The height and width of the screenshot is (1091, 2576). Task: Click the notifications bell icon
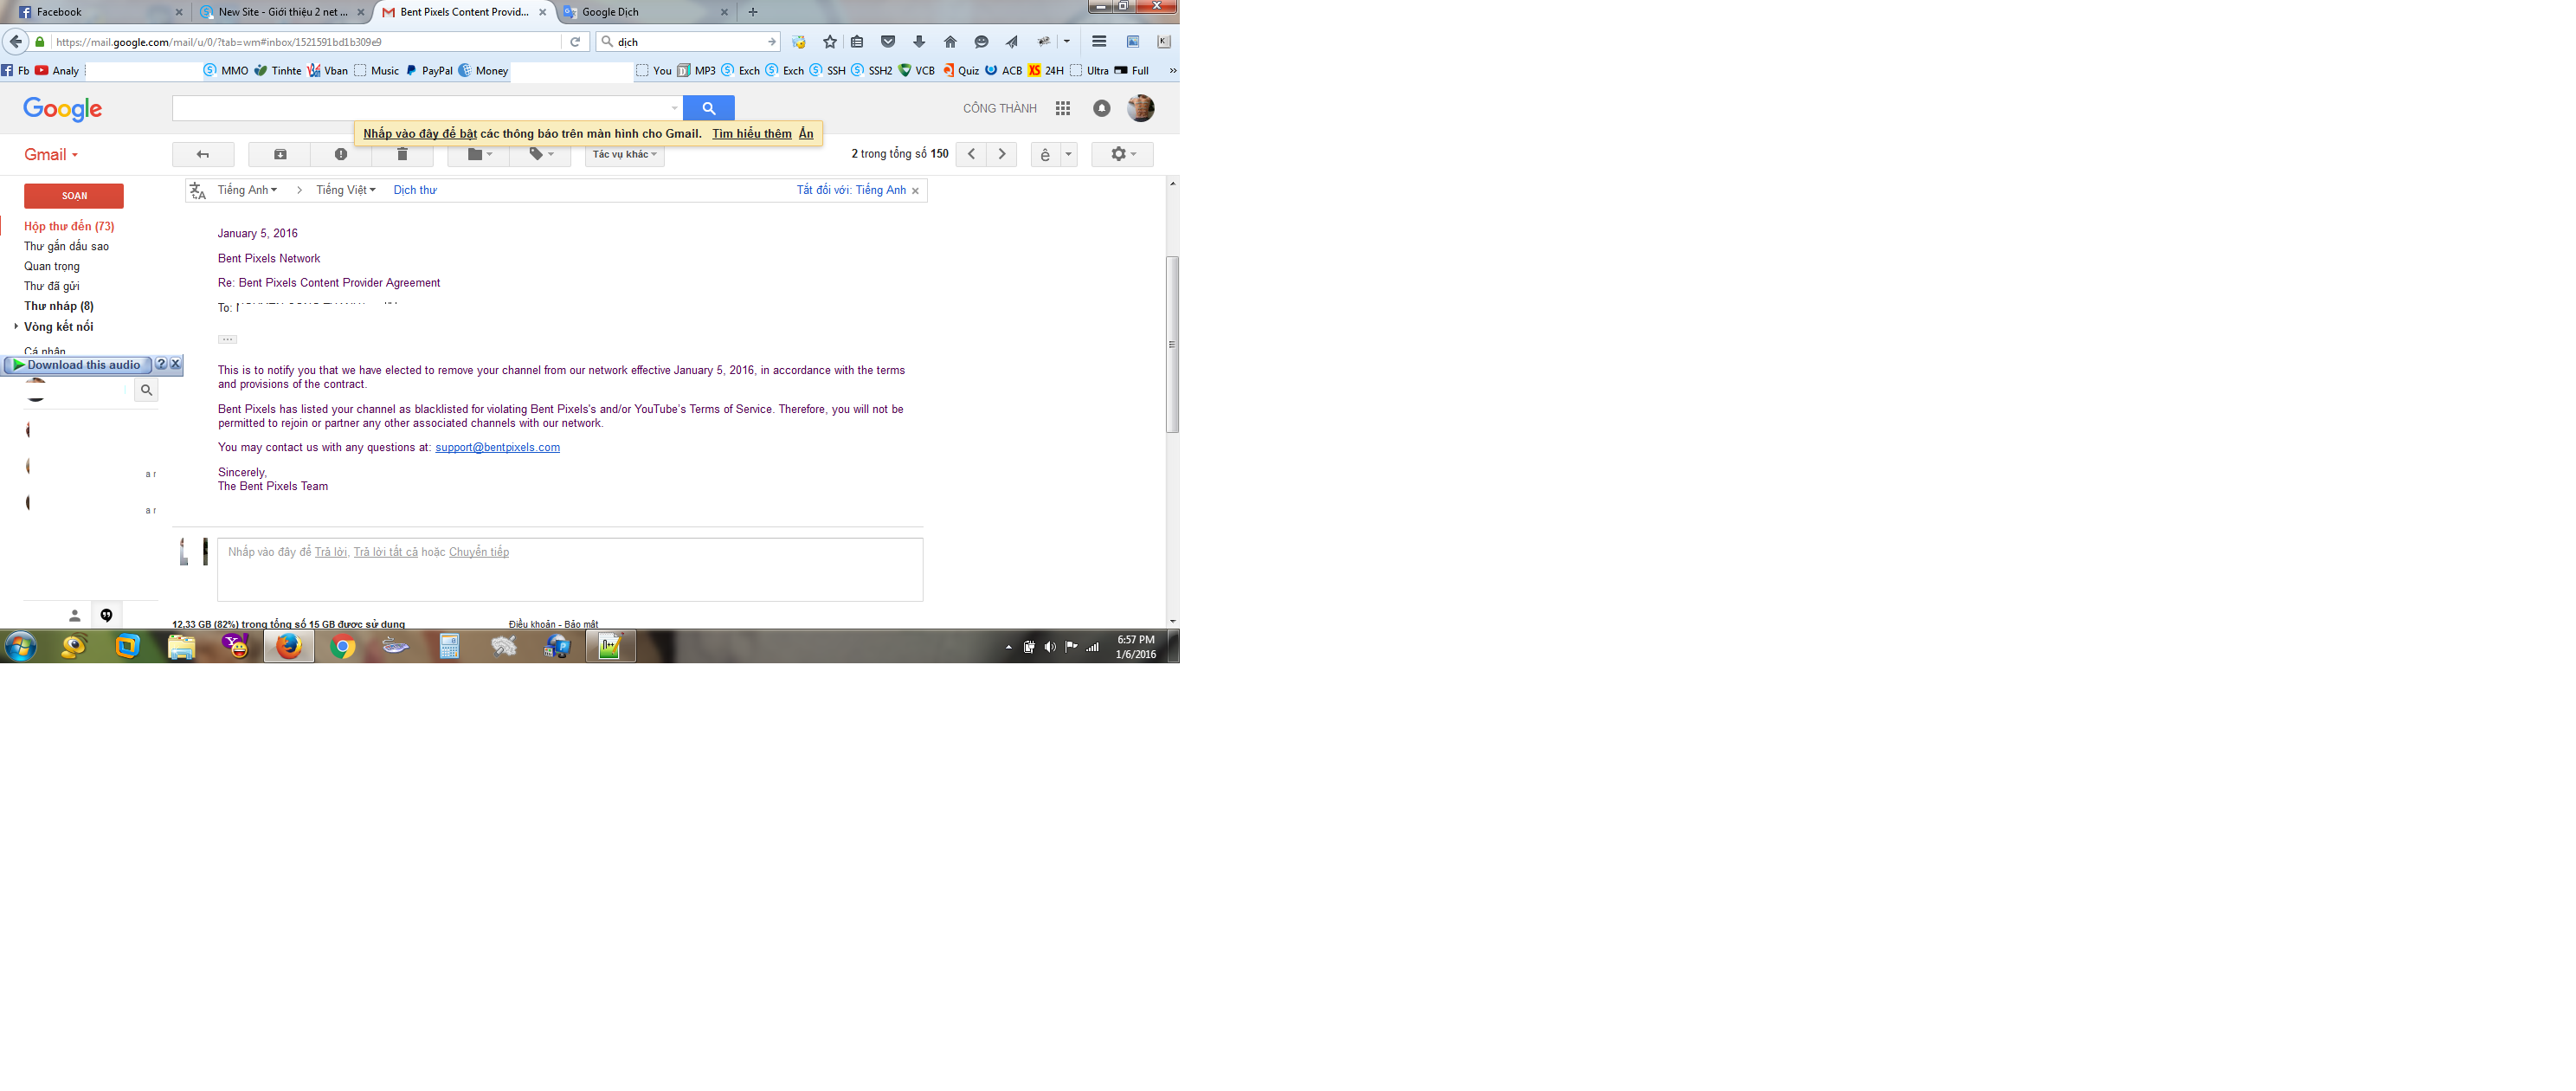(x=1101, y=108)
